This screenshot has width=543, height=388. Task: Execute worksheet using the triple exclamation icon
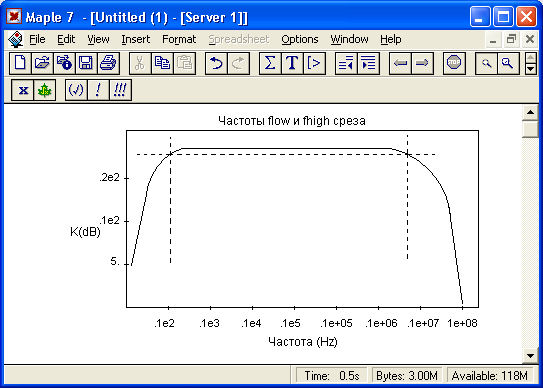tap(120, 90)
